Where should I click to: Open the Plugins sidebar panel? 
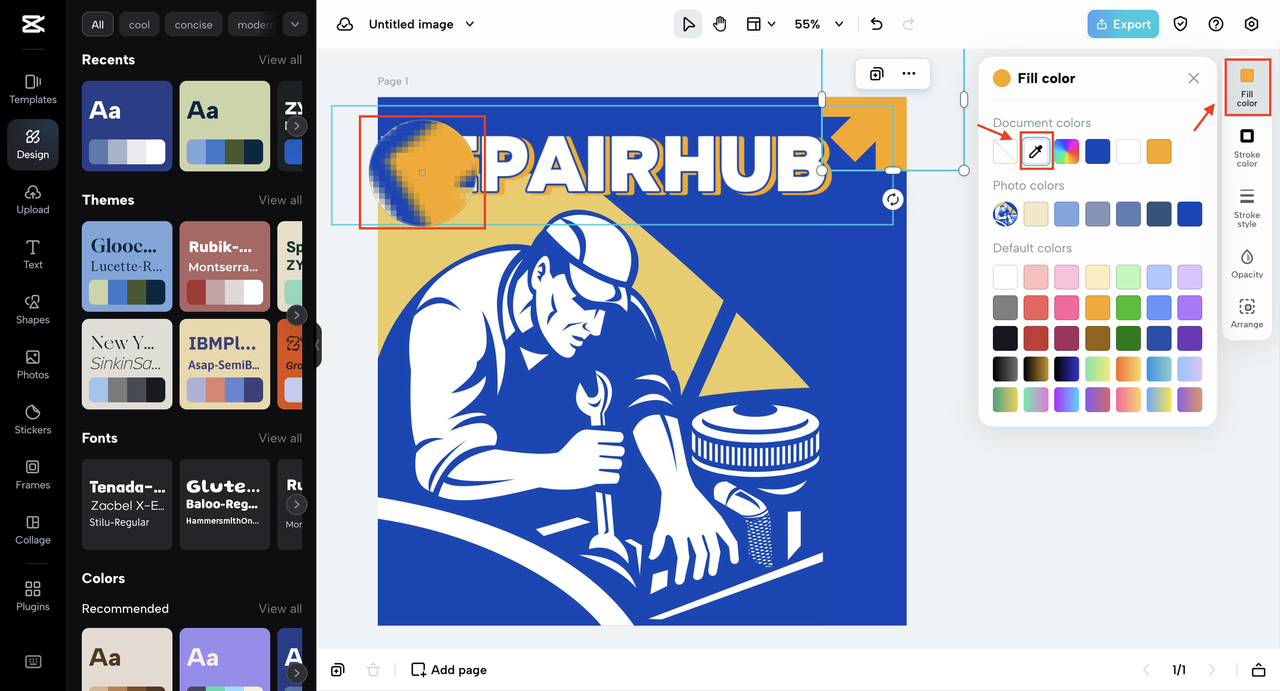[33, 595]
